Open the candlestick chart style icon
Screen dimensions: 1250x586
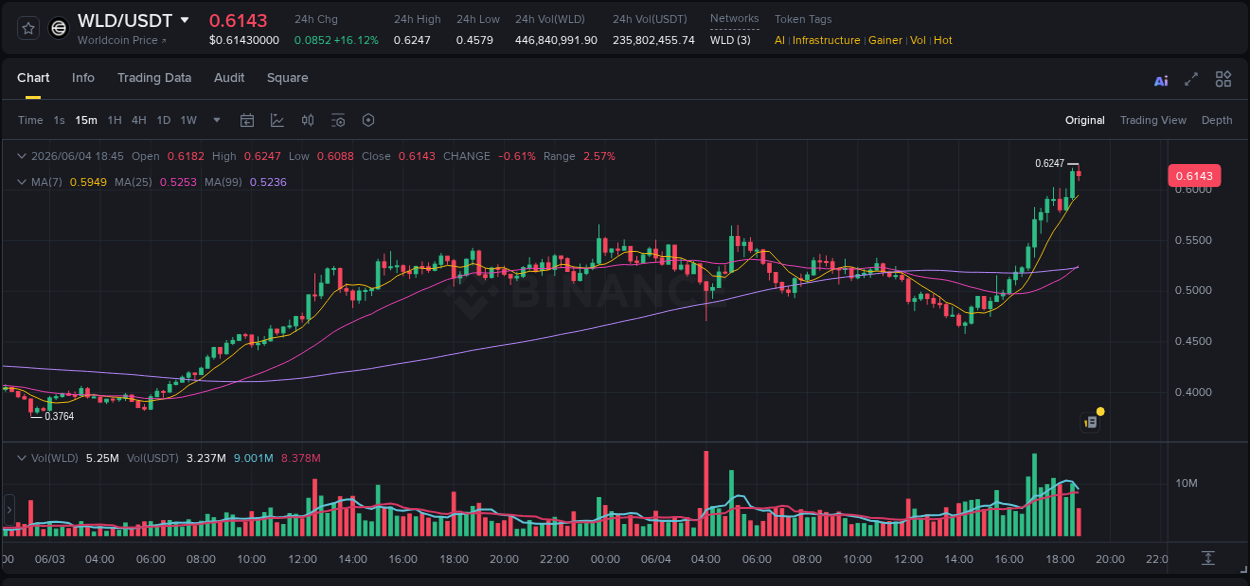[308, 120]
